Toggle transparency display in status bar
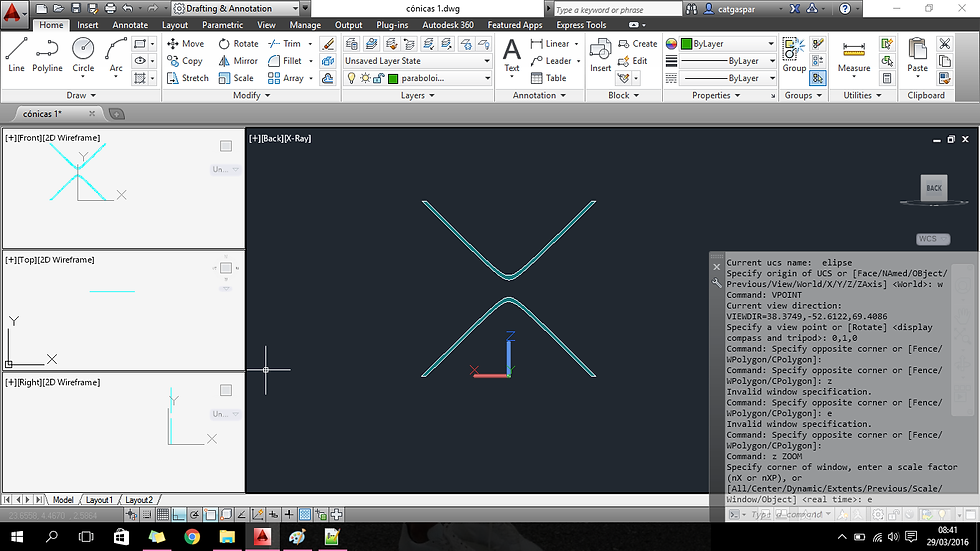 coord(305,515)
